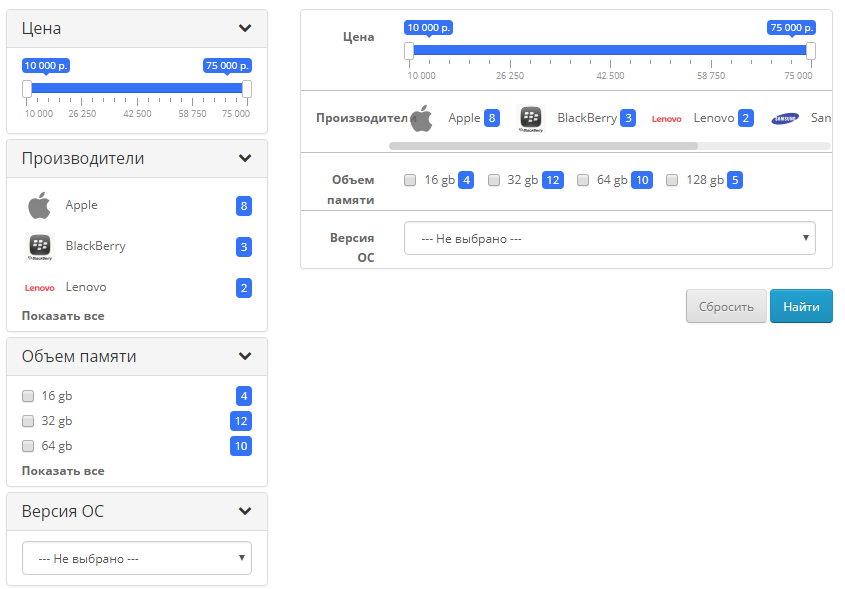Screen dimensions: 845x589
Task: Click the BlackBerry logo in left panel
Action: tap(40, 247)
